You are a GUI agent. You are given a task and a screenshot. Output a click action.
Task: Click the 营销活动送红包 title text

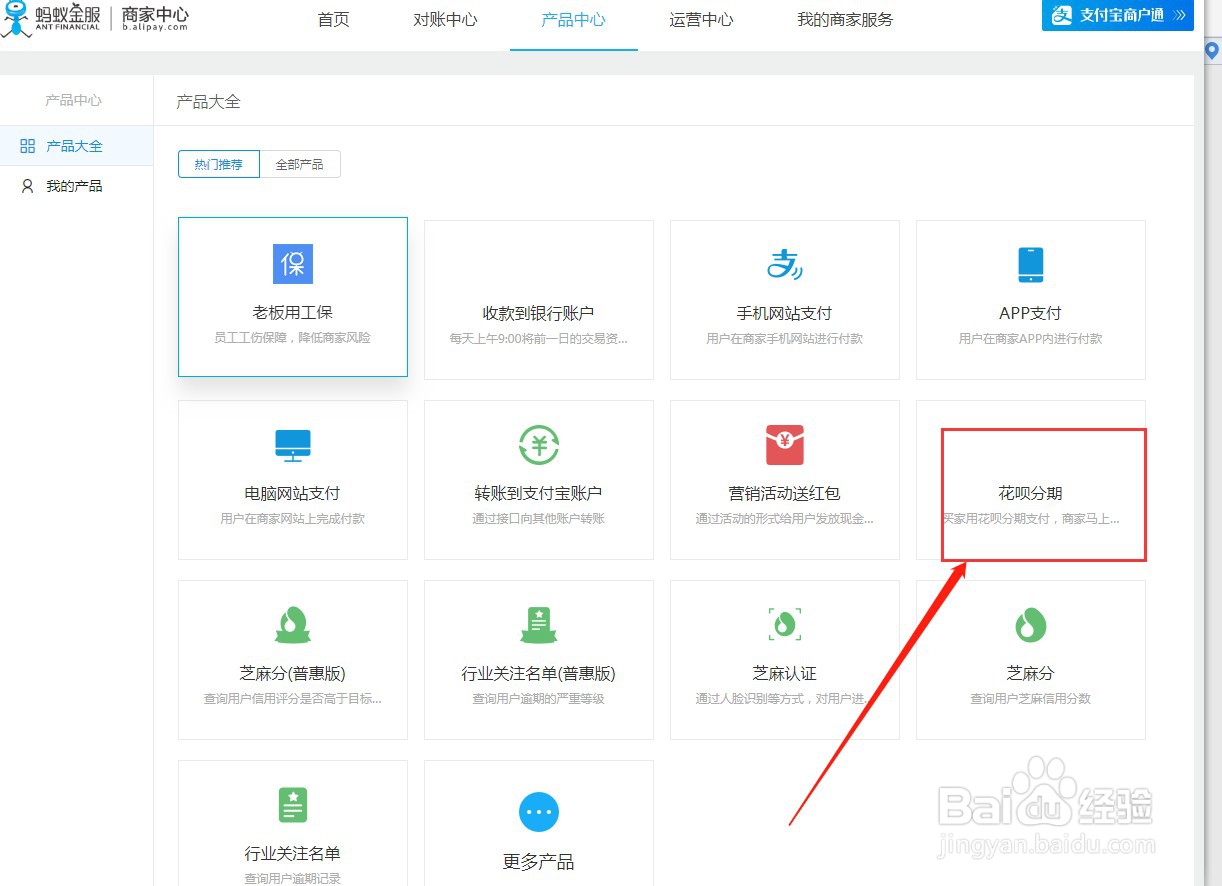[785, 493]
